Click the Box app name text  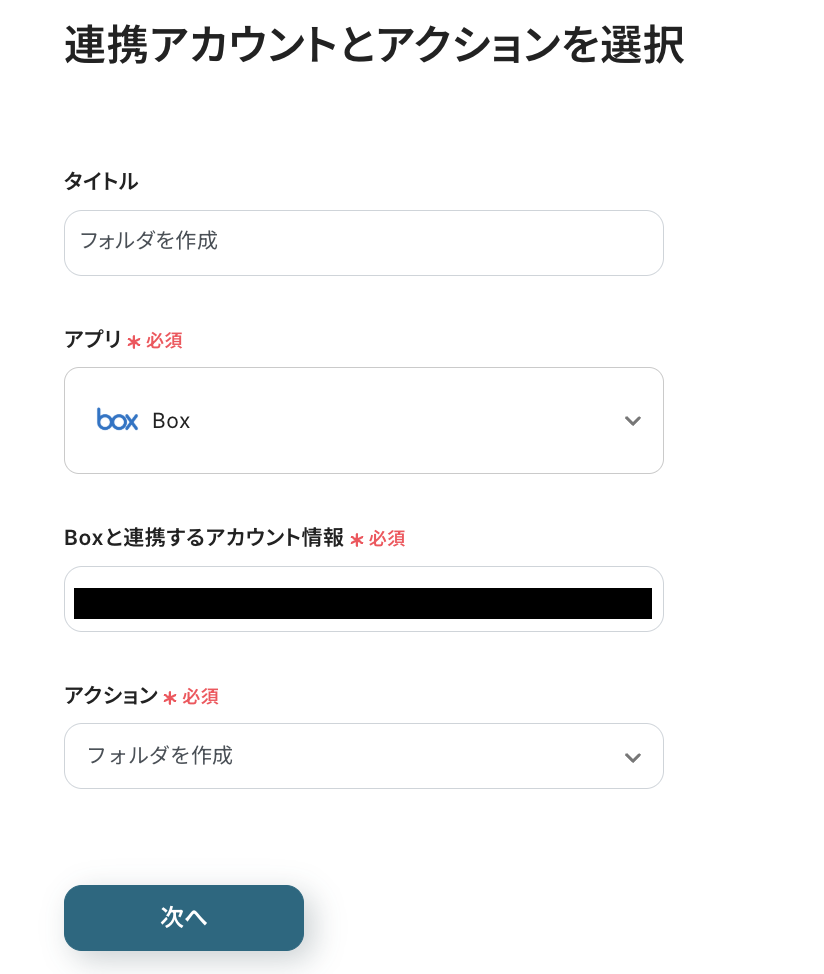tap(171, 421)
